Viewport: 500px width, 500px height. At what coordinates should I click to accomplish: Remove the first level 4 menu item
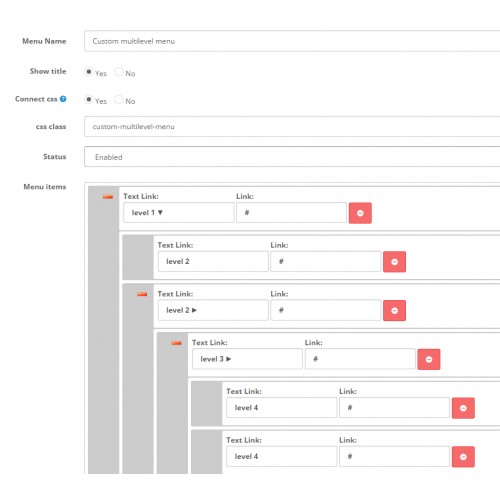click(463, 408)
